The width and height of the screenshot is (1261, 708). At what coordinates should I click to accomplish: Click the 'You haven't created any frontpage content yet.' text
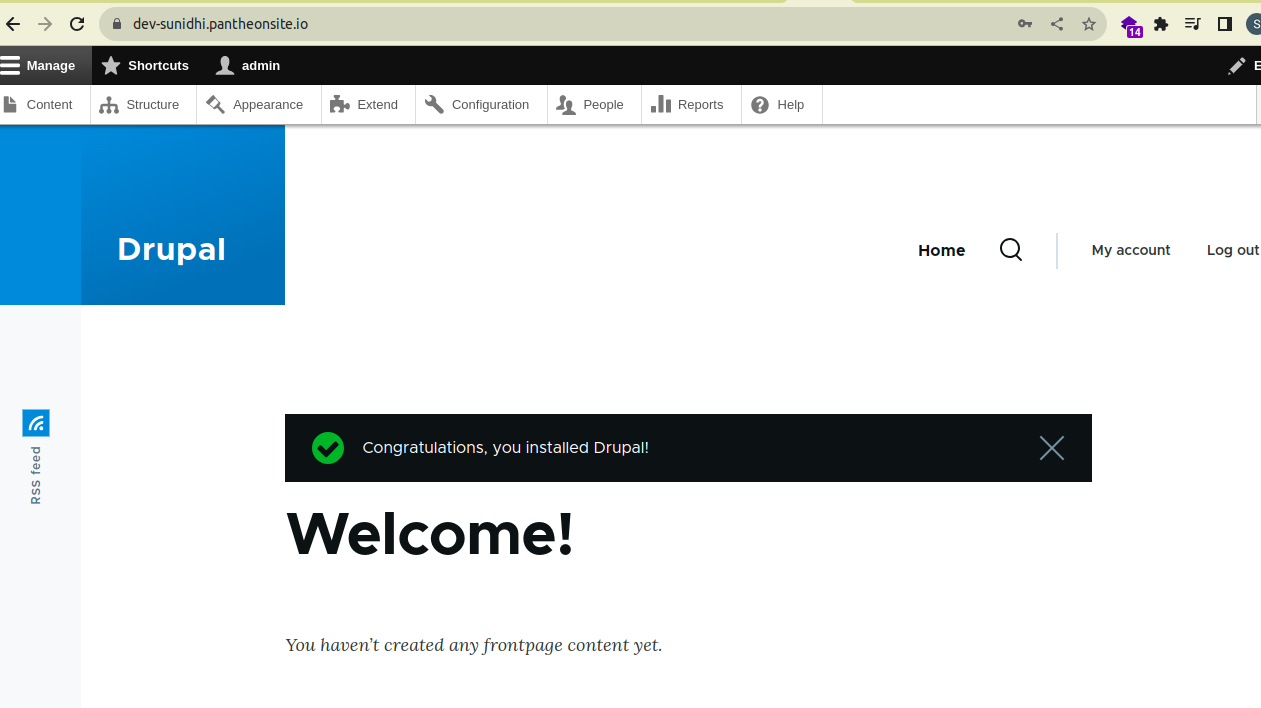[x=473, y=645]
